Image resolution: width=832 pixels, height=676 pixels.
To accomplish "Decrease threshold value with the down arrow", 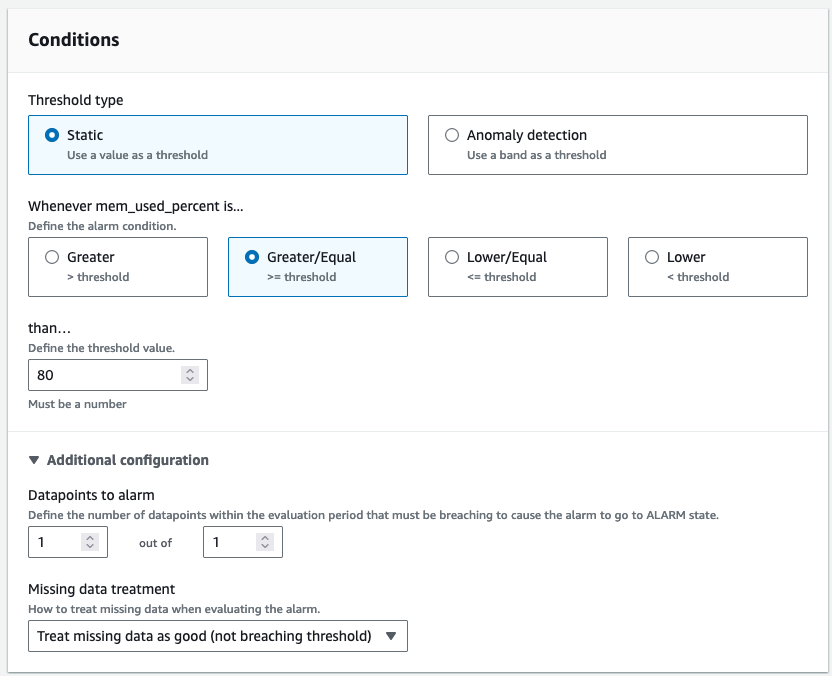I will [x=190, y=380].
